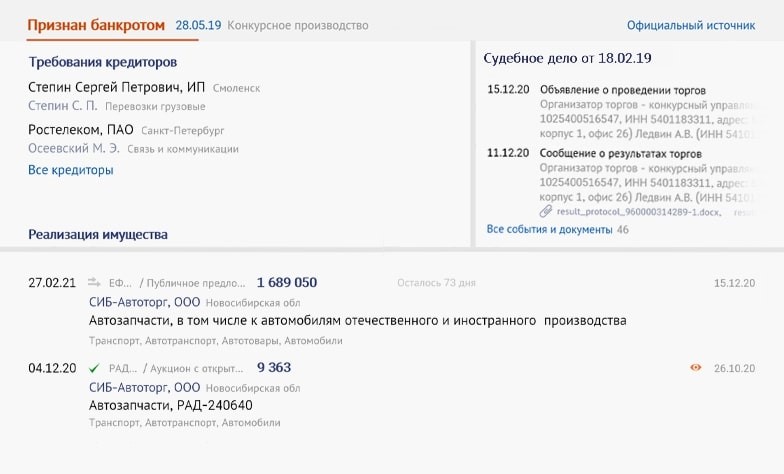Click director name Осеевский М. Э.
Image resolution: width=784 pixels, height=474 pixels.
(74, 148)
